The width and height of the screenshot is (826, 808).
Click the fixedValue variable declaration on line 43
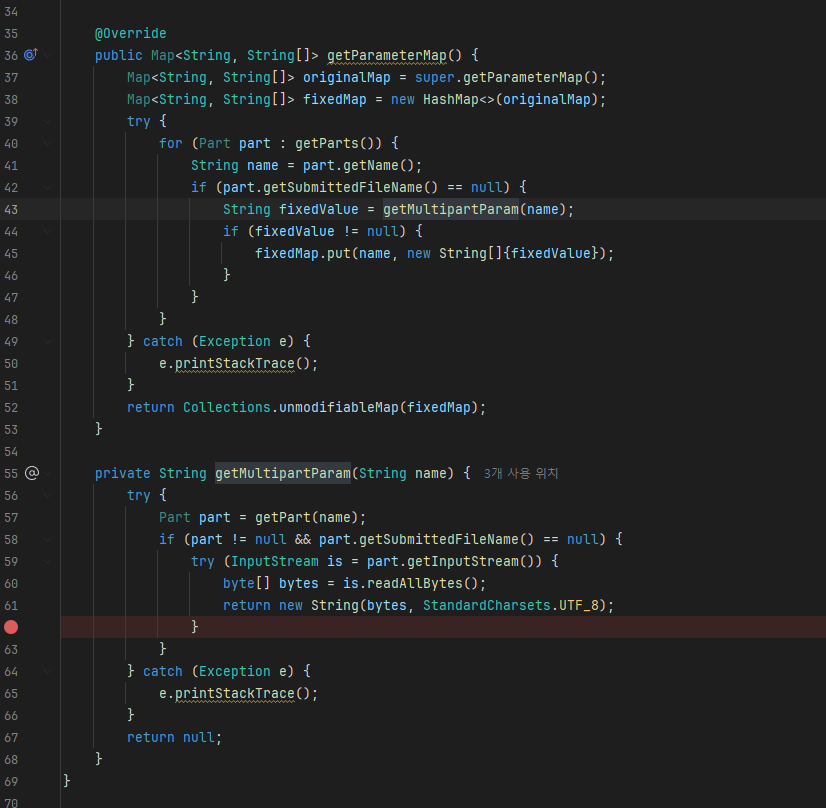(x=319, y=210)
